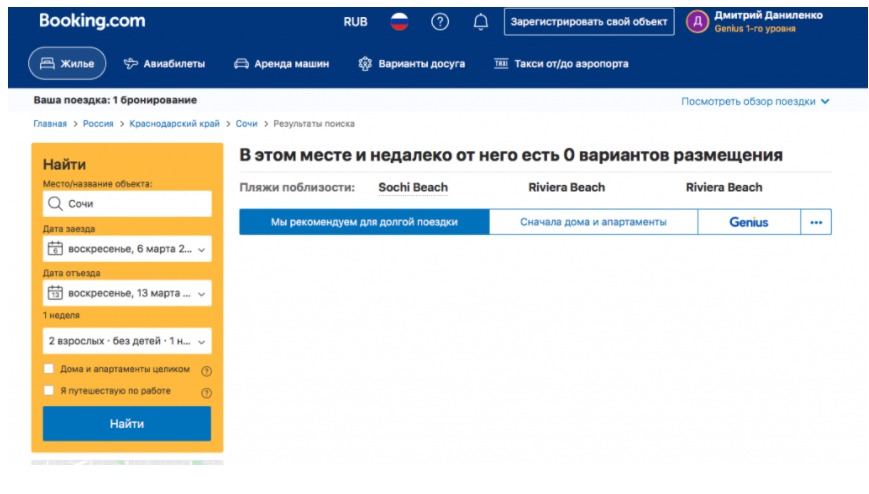Image resolution: width=869 pixels, height=494 pixels.
Task: Click the map thumbnail below search panel
Action: (127, 462)
